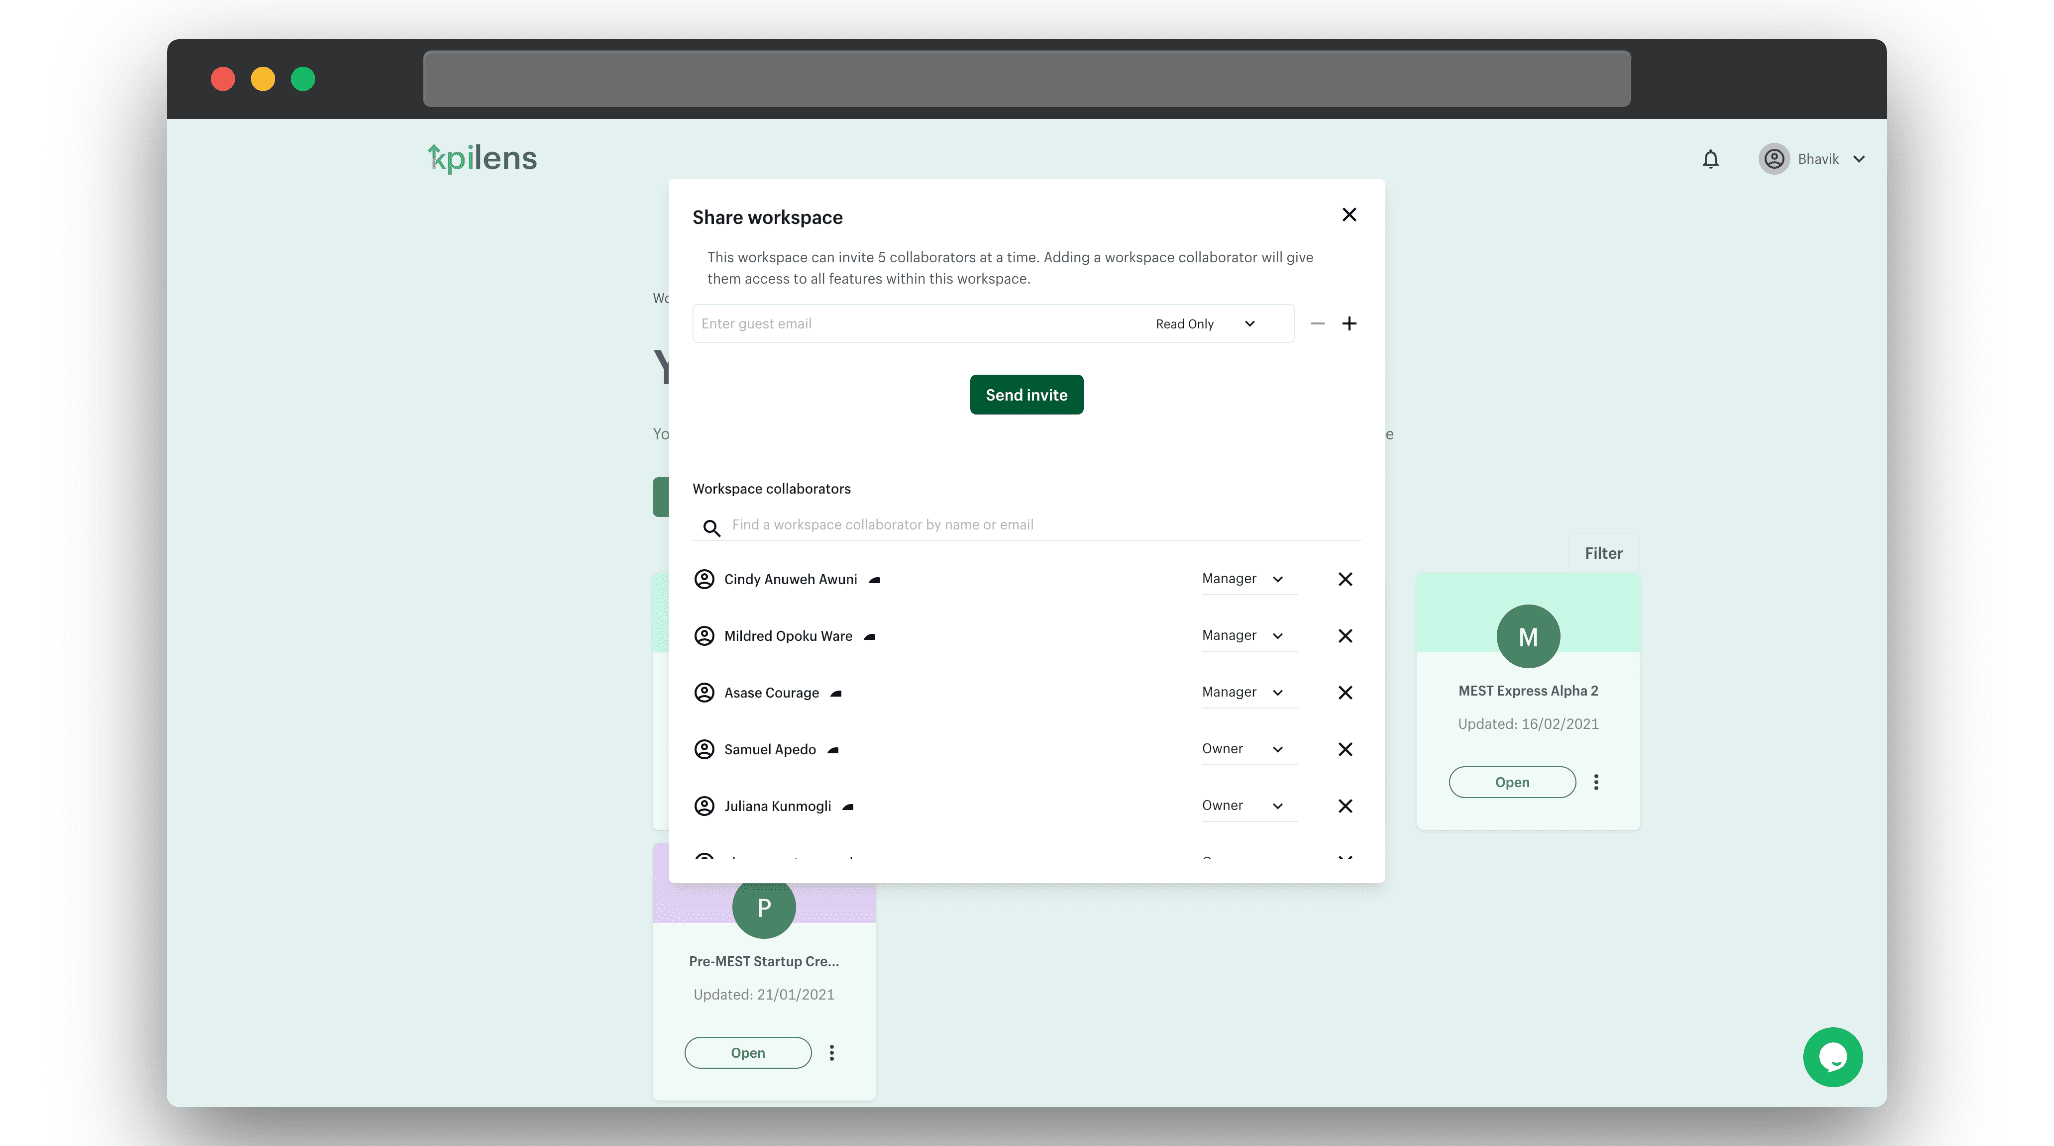
Task: Click the minus icon to remove email row
Action: tap(1317, 323)
